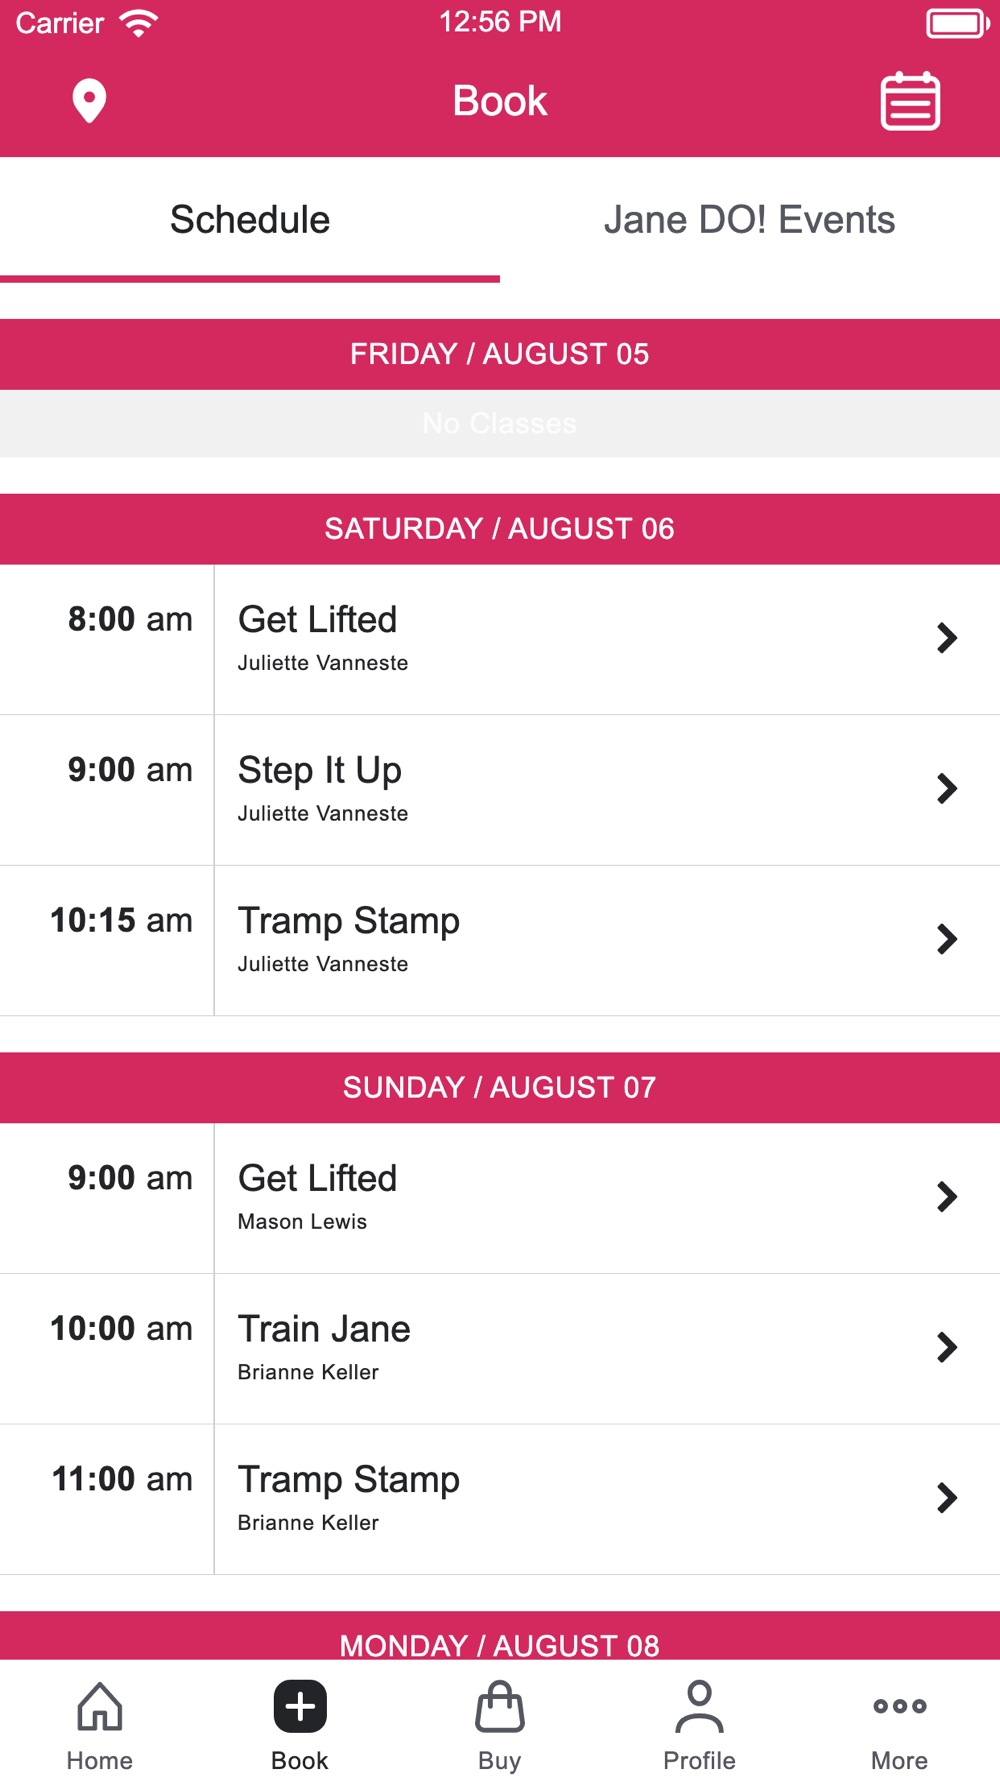
Task: Expand Saturday 10:15 am Tramp Stamp chevron
Action: [x=946, y=939]
